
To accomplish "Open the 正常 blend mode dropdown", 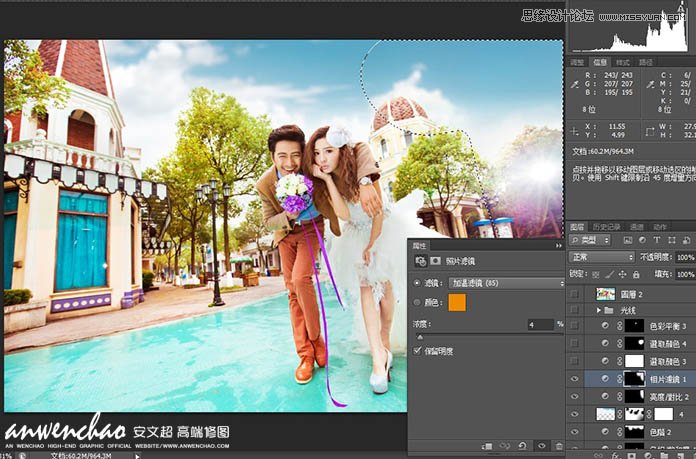I will click(601, 257).
